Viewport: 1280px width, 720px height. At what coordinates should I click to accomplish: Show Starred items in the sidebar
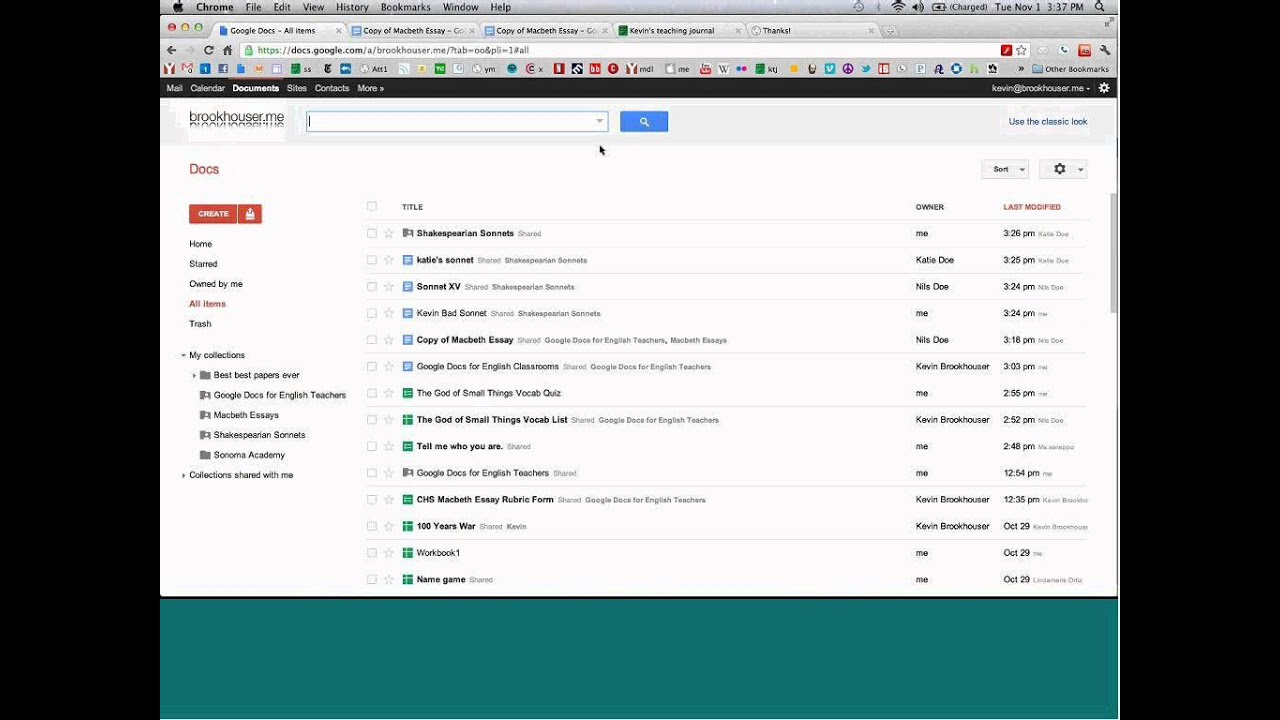point(203,264)
